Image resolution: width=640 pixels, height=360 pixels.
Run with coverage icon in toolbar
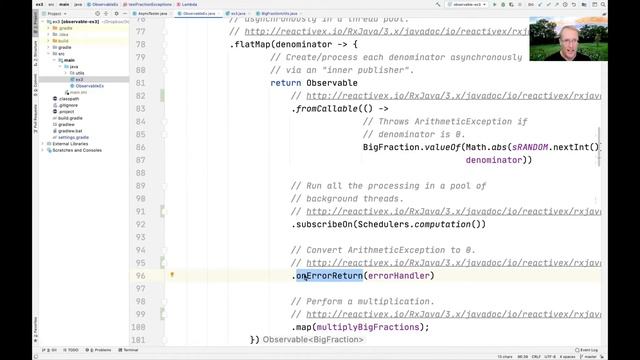click(511, 4)
